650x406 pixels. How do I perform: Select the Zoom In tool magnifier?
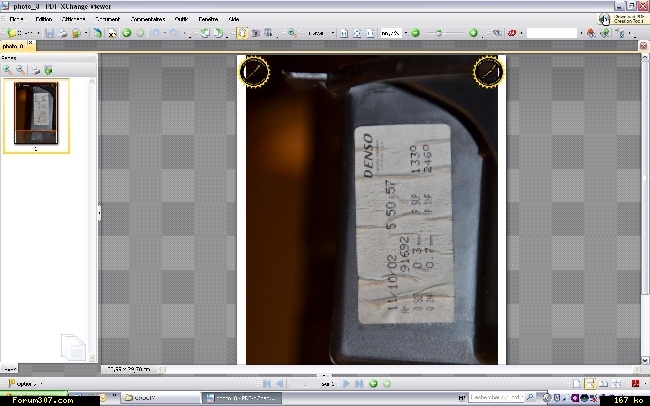(x=292, y=33)
